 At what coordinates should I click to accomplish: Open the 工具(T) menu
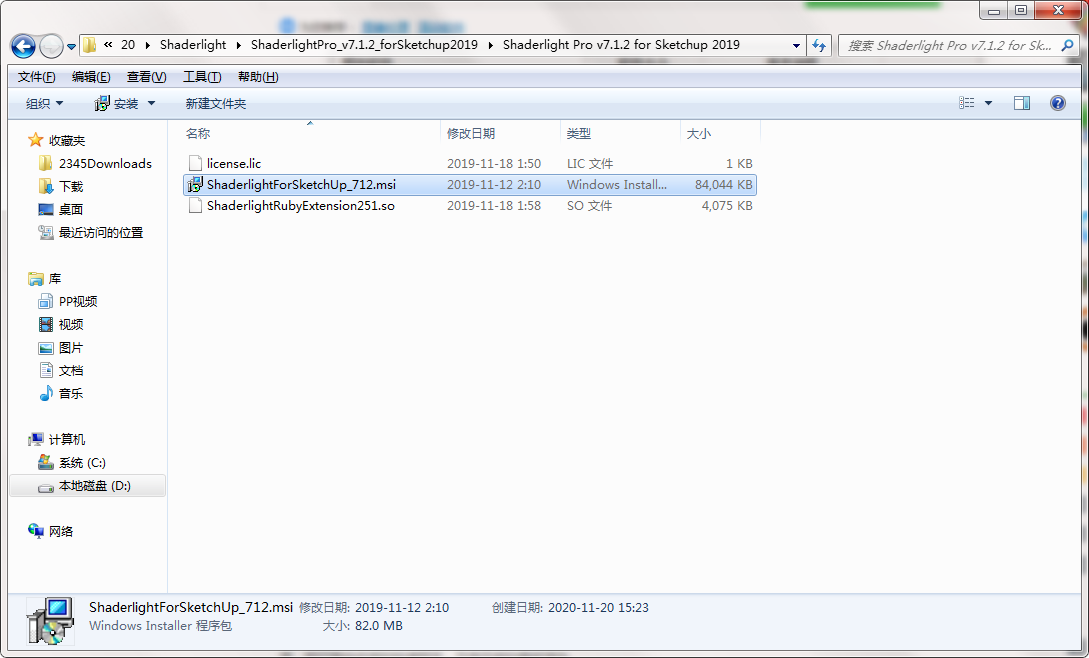click(x=202, y=76)
